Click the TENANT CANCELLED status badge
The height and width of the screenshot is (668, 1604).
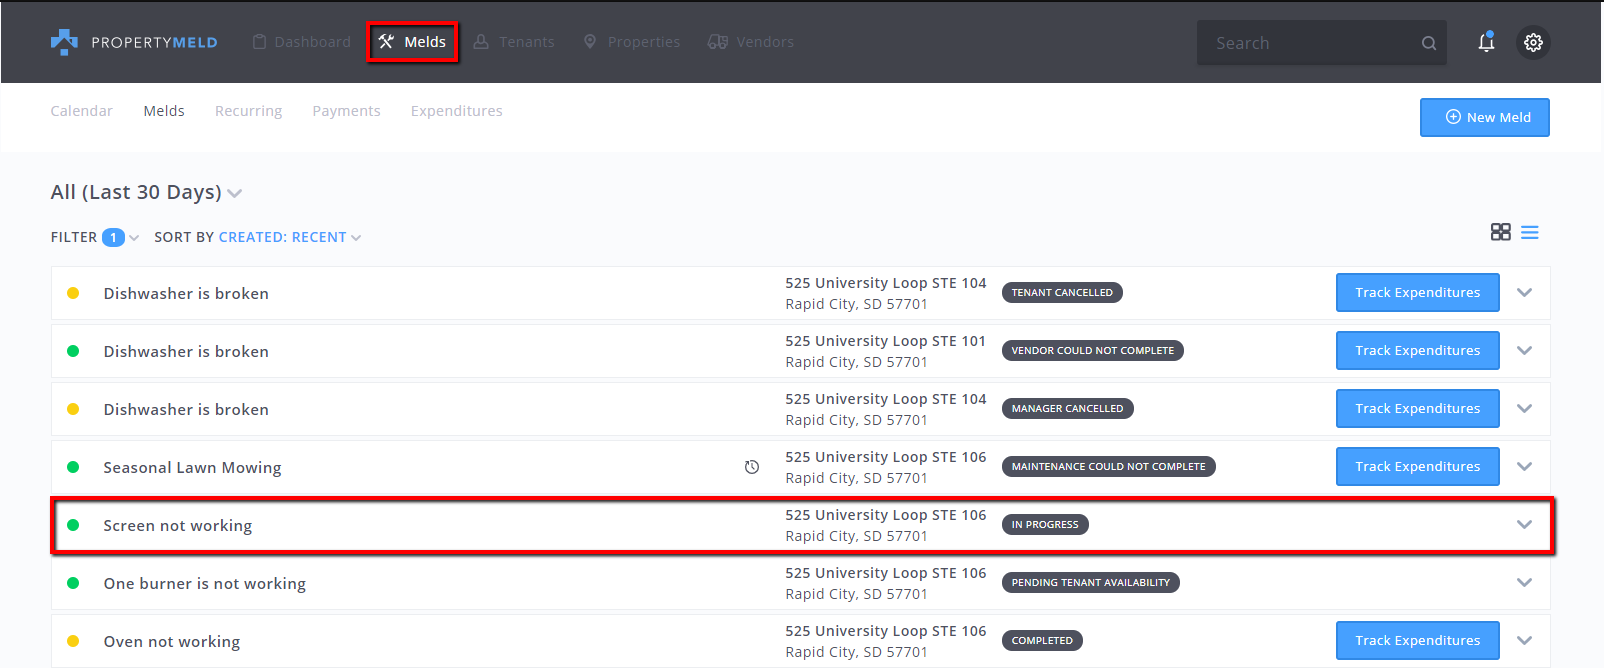pyautogui.click(x=1062, y=293)
